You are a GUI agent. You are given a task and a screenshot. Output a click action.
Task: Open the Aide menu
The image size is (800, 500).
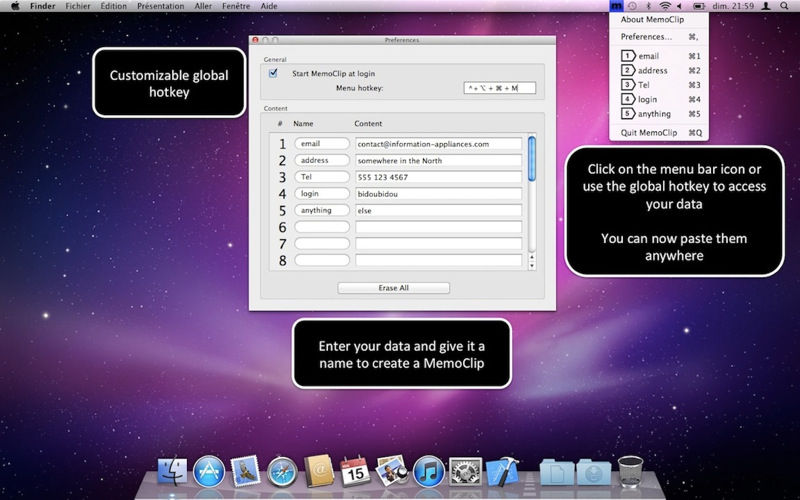[x=269, y=6]
